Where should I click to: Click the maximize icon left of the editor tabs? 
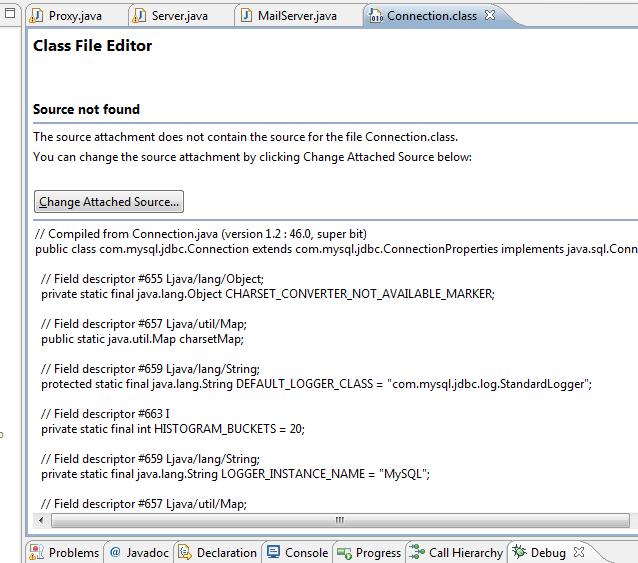10,13
